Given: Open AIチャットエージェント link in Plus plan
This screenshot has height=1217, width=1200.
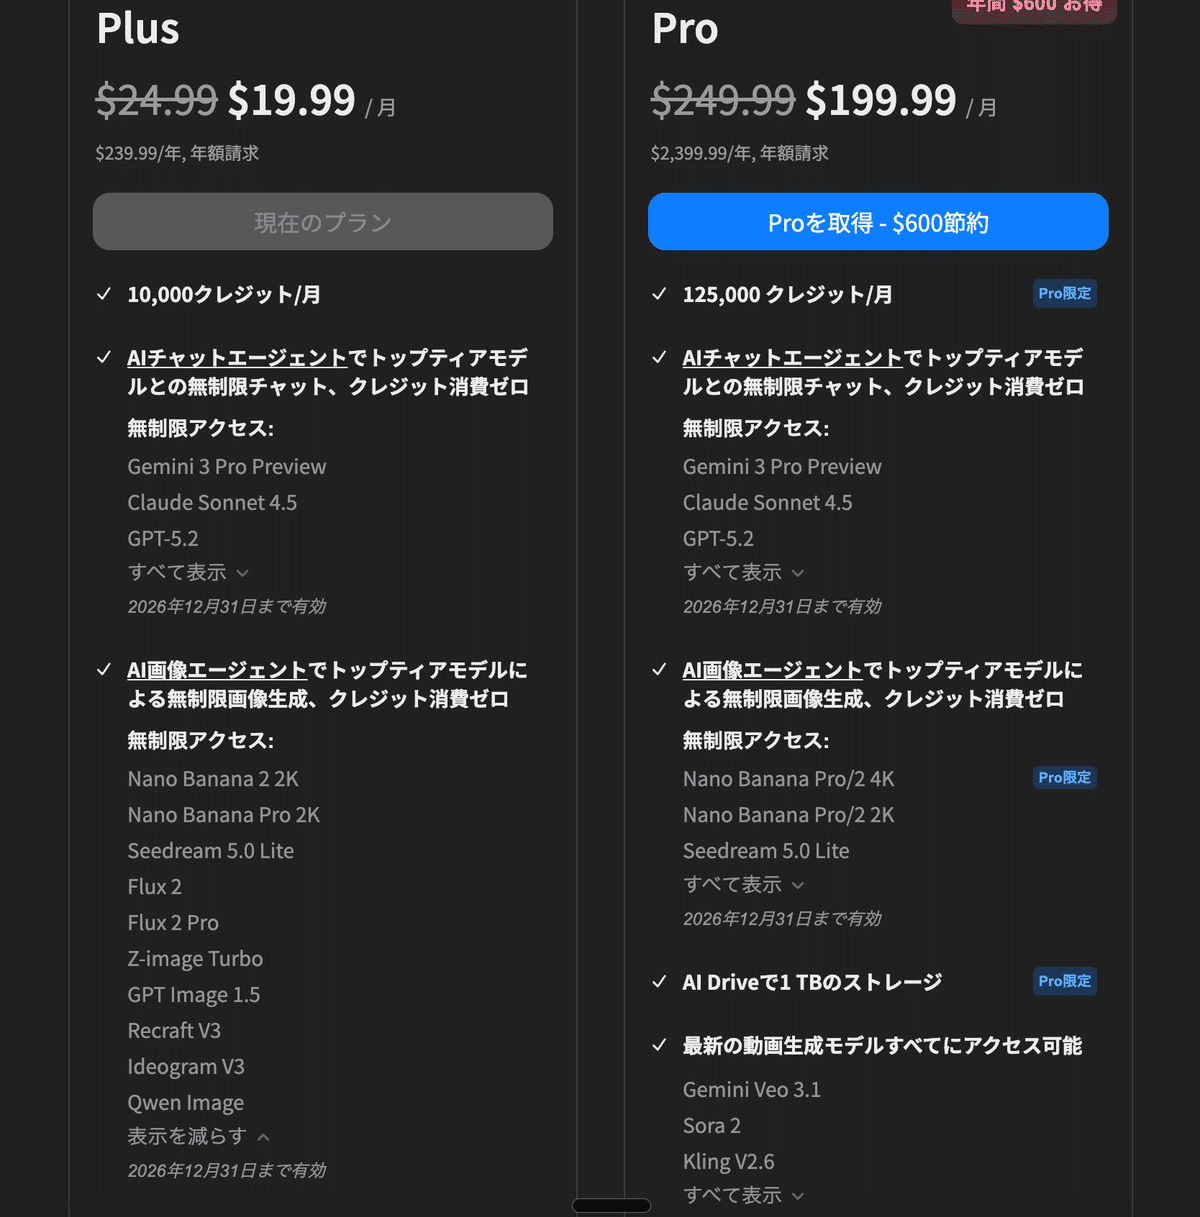Looking at the screenshot, I should (x=237, y=358).
